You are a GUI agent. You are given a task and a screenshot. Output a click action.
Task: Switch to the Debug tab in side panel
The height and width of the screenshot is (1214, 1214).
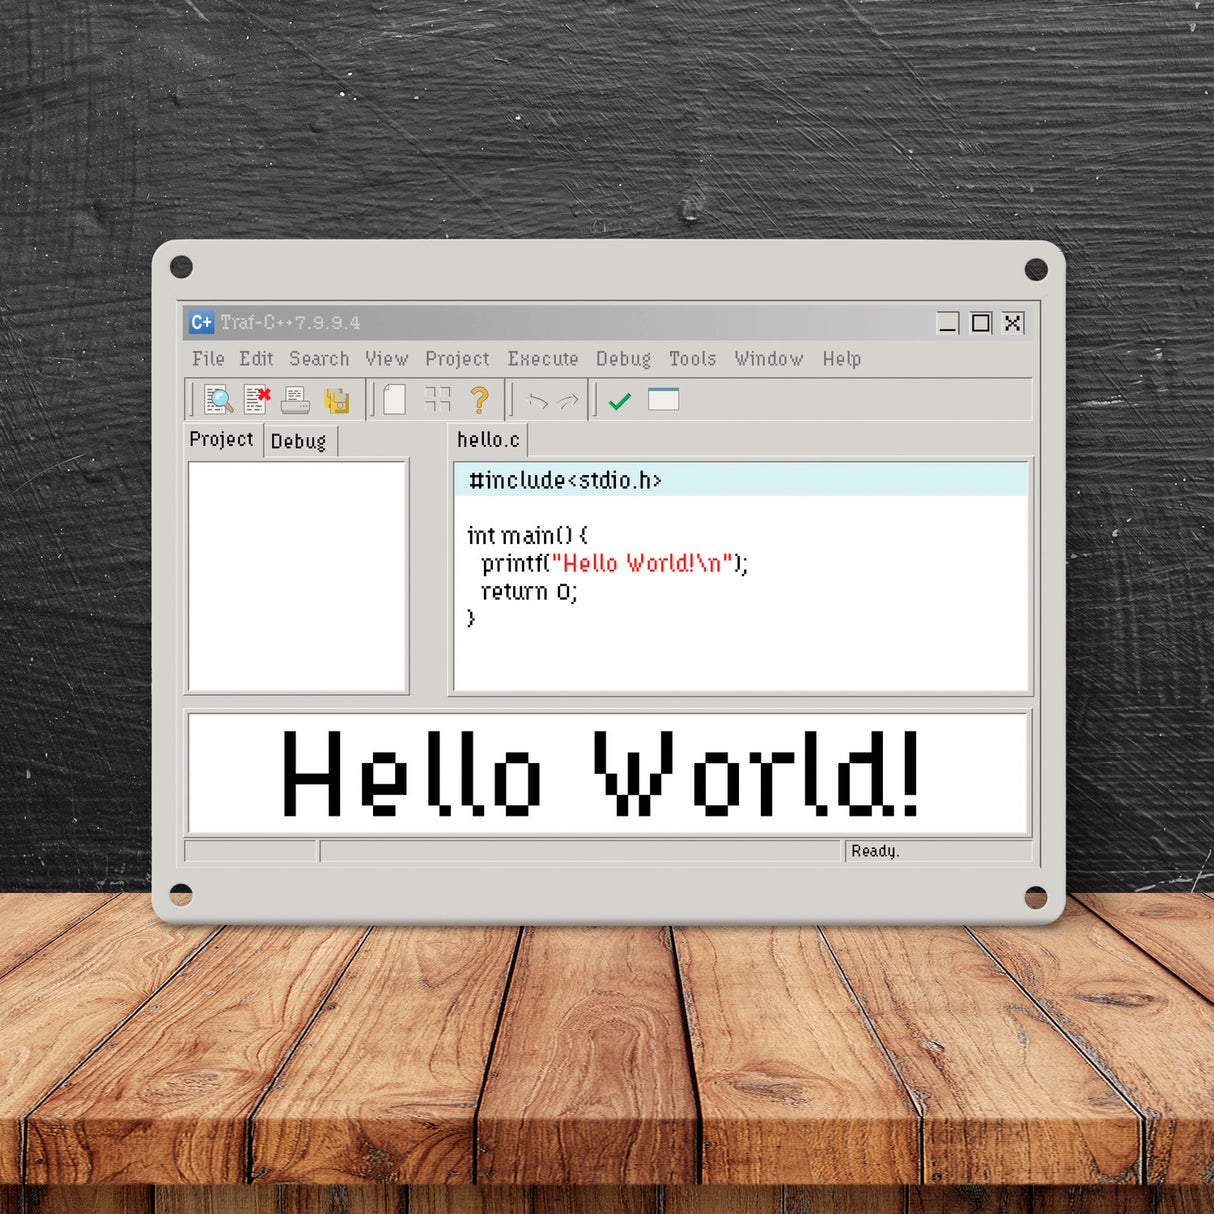pyautogui.click(x=298, y=441)
